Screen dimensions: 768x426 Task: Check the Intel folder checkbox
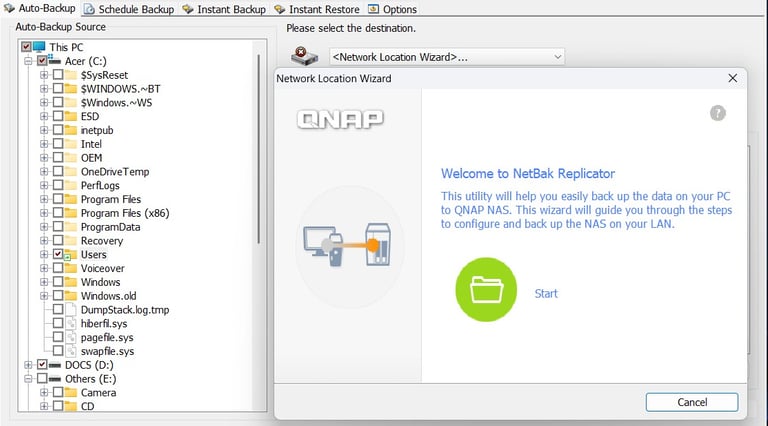coord(58,144)
